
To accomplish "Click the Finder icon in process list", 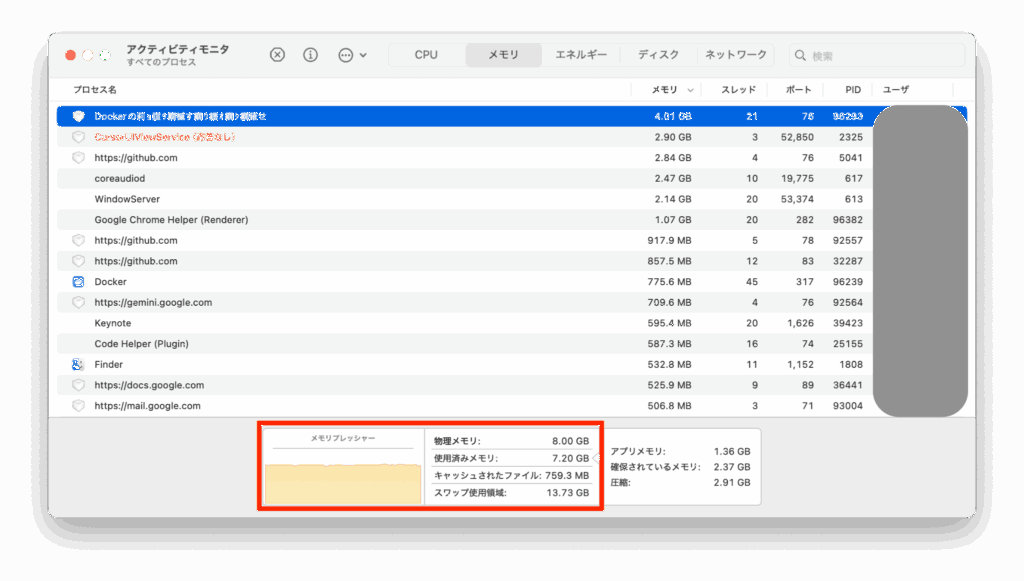I will (x=78, y=364).
